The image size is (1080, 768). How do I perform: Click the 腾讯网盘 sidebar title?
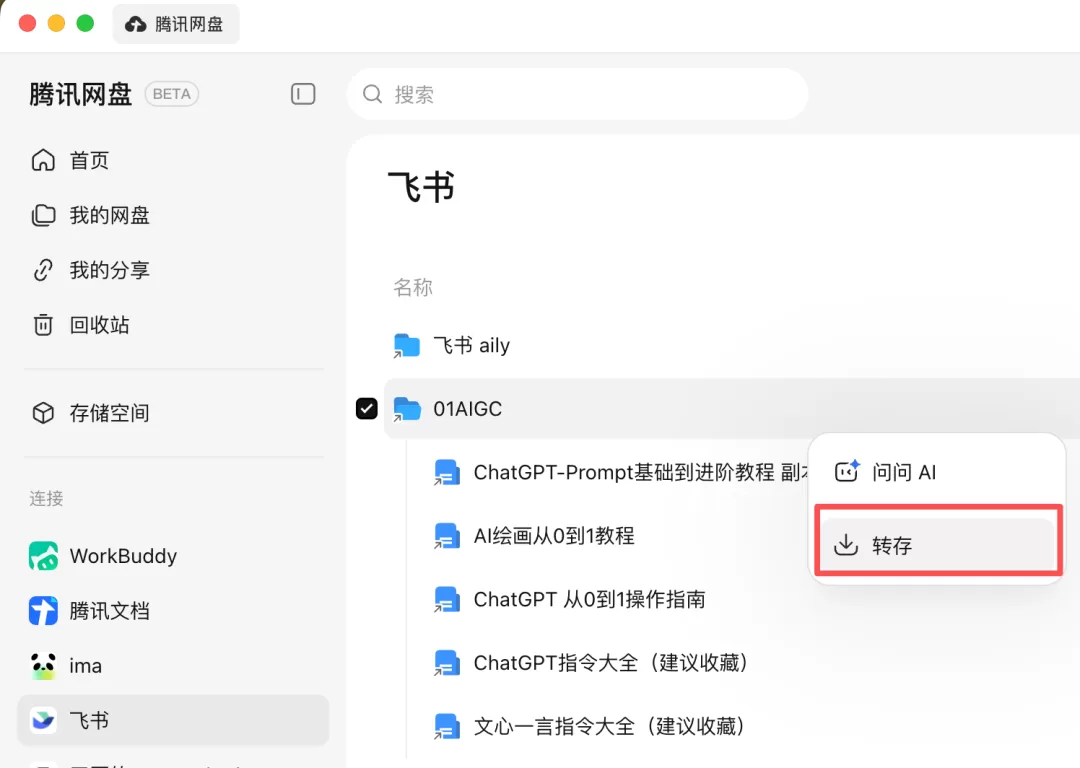pyautogui.click(x=81, y=94)
